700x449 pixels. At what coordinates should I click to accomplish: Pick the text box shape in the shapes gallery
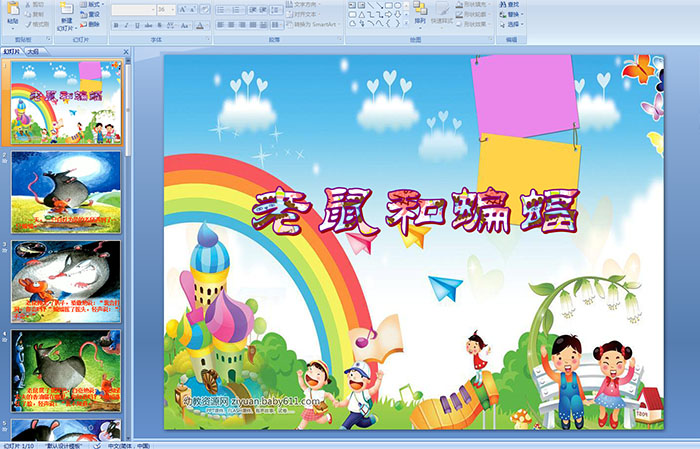coord(352,5)
